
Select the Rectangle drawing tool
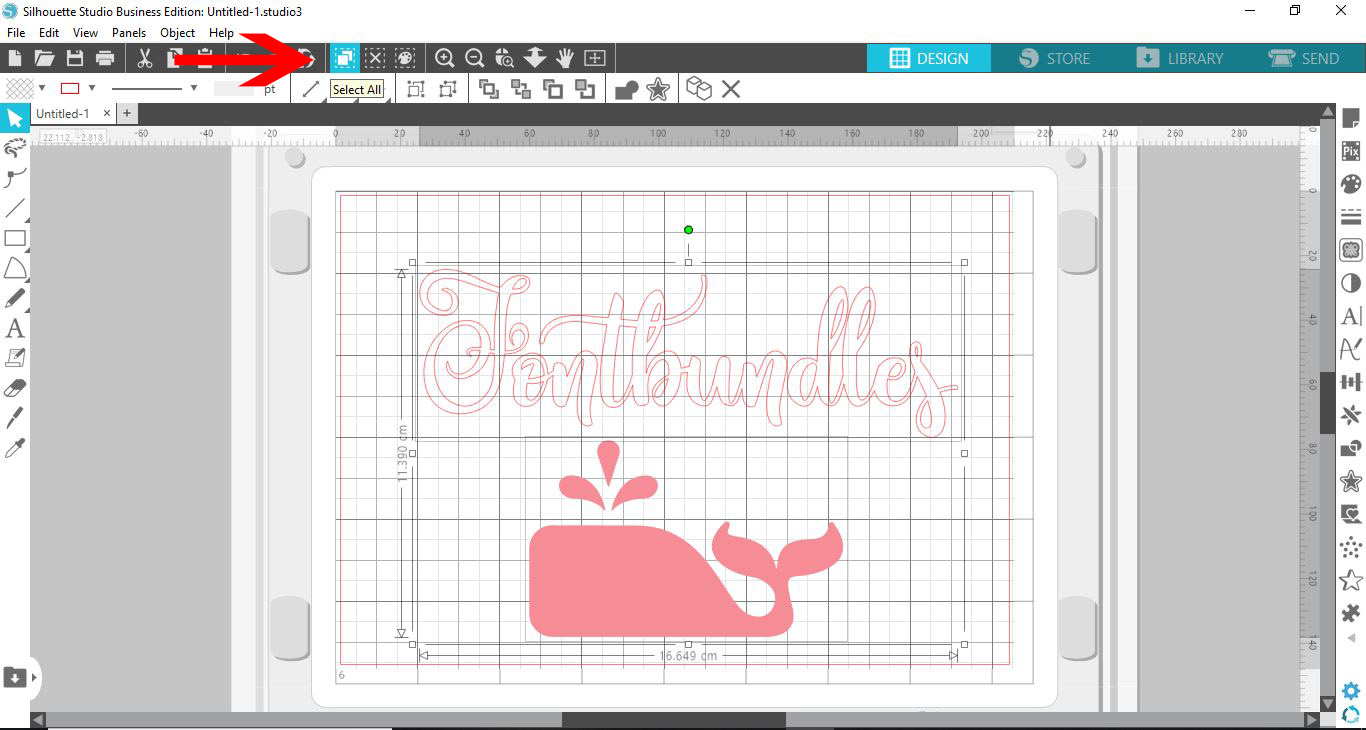(x=14, y=238)
